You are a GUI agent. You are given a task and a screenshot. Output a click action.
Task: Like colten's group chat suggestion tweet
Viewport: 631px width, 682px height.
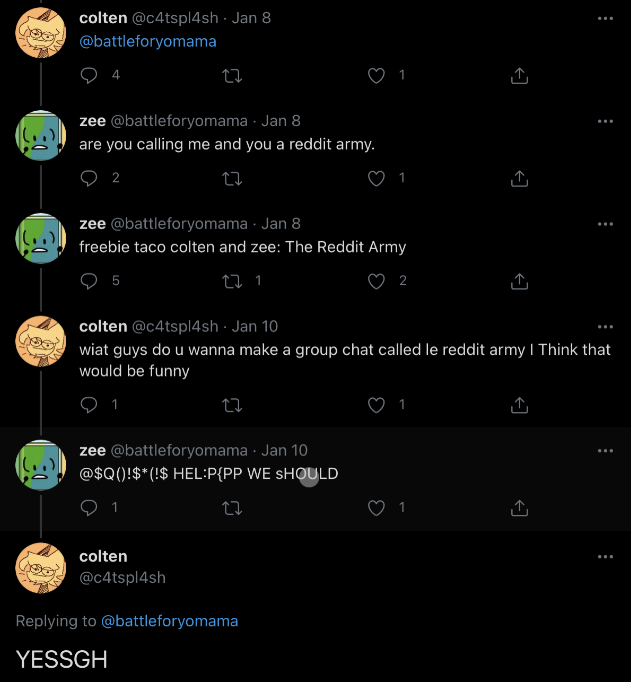pos(377,405)
